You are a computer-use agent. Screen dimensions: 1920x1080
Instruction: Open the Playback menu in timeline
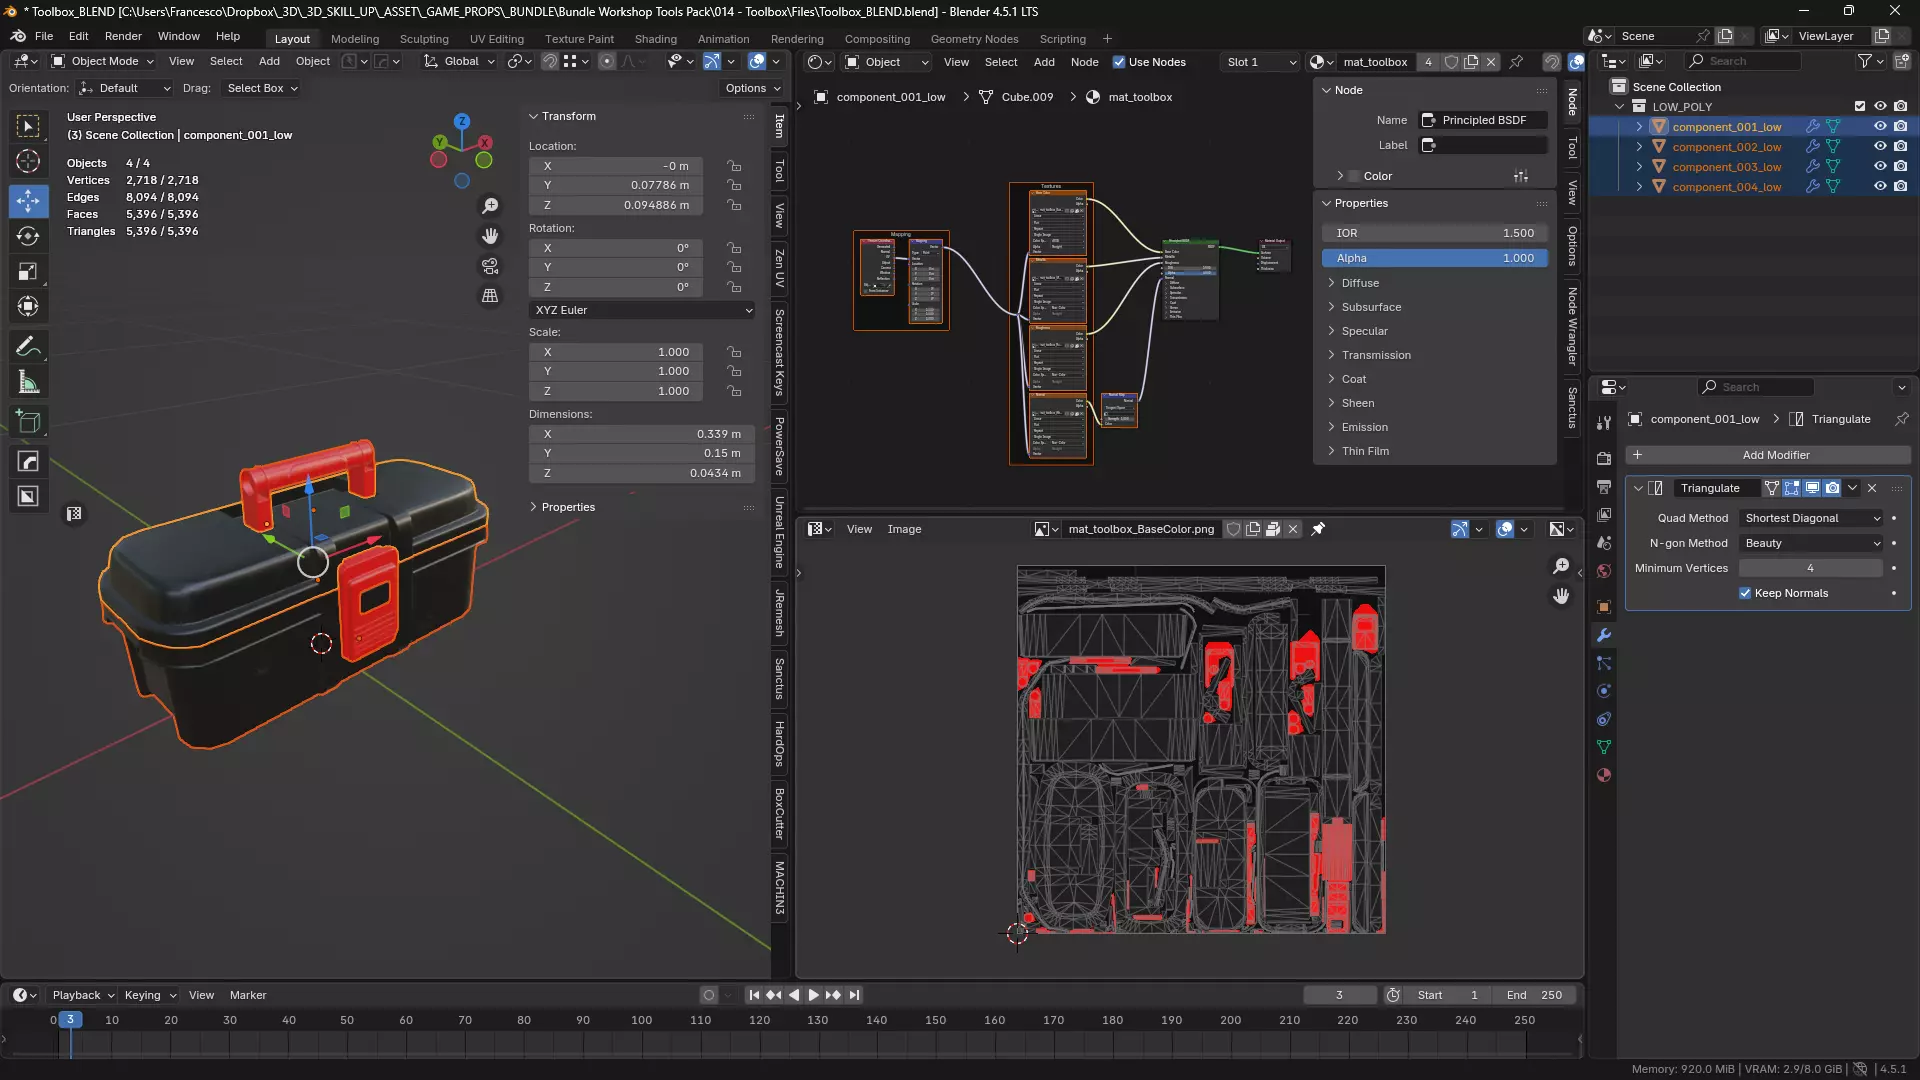click(x=83, y=995)
